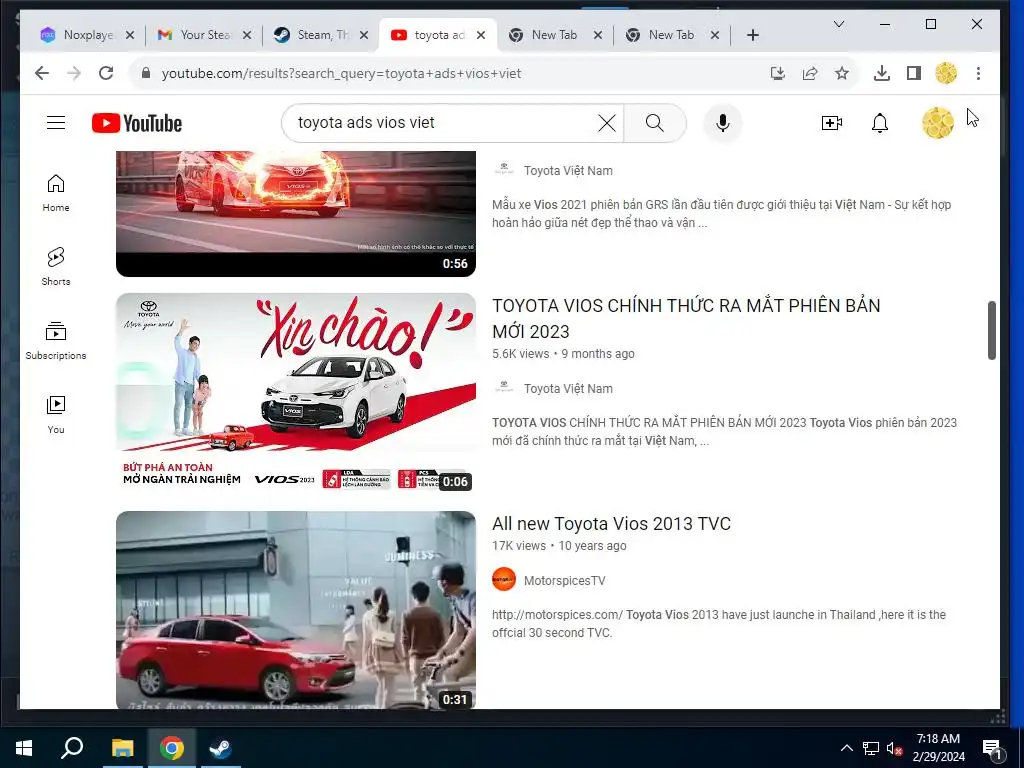
Task: Open the Windows Start menu
Action: click(24, 747)
